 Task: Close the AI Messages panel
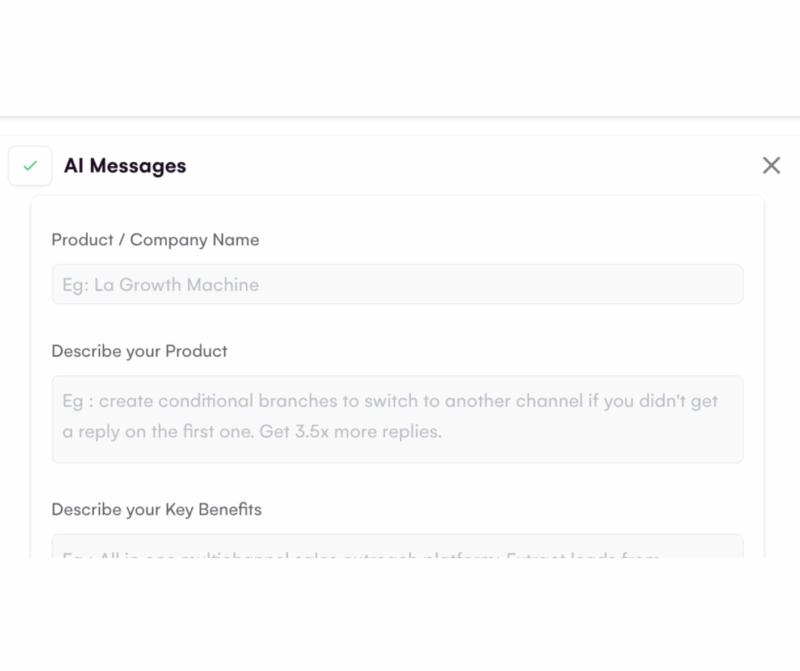pos(771,166)
